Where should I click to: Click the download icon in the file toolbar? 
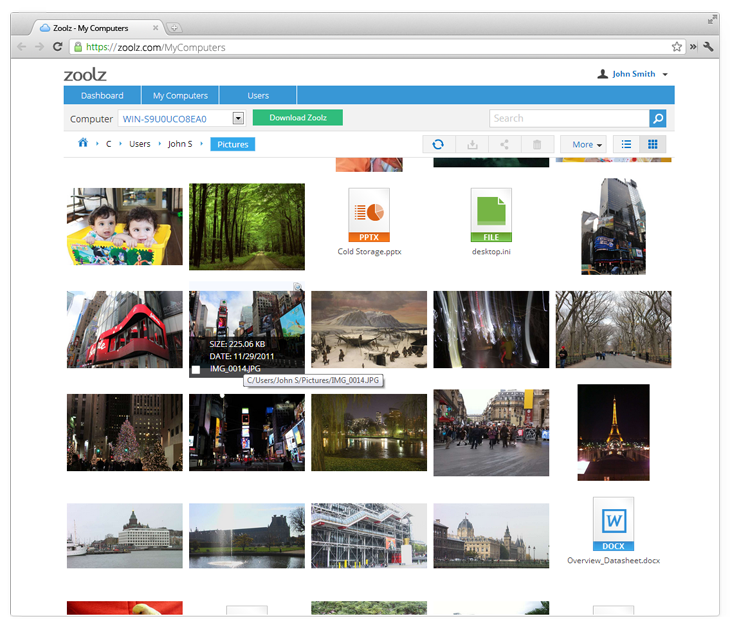point(472,145)
